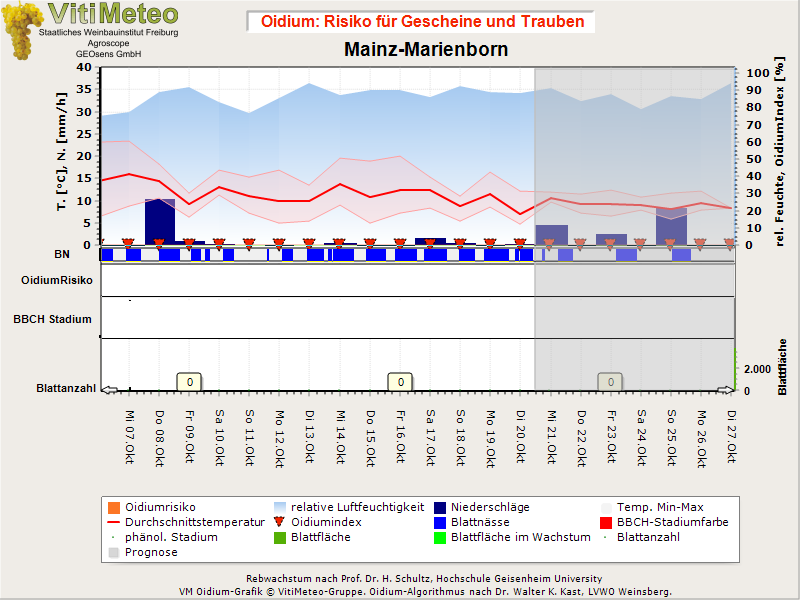Click the 'GEOsens GmbH' text under the logo
800x600 pixels.
tap(109, 54)
